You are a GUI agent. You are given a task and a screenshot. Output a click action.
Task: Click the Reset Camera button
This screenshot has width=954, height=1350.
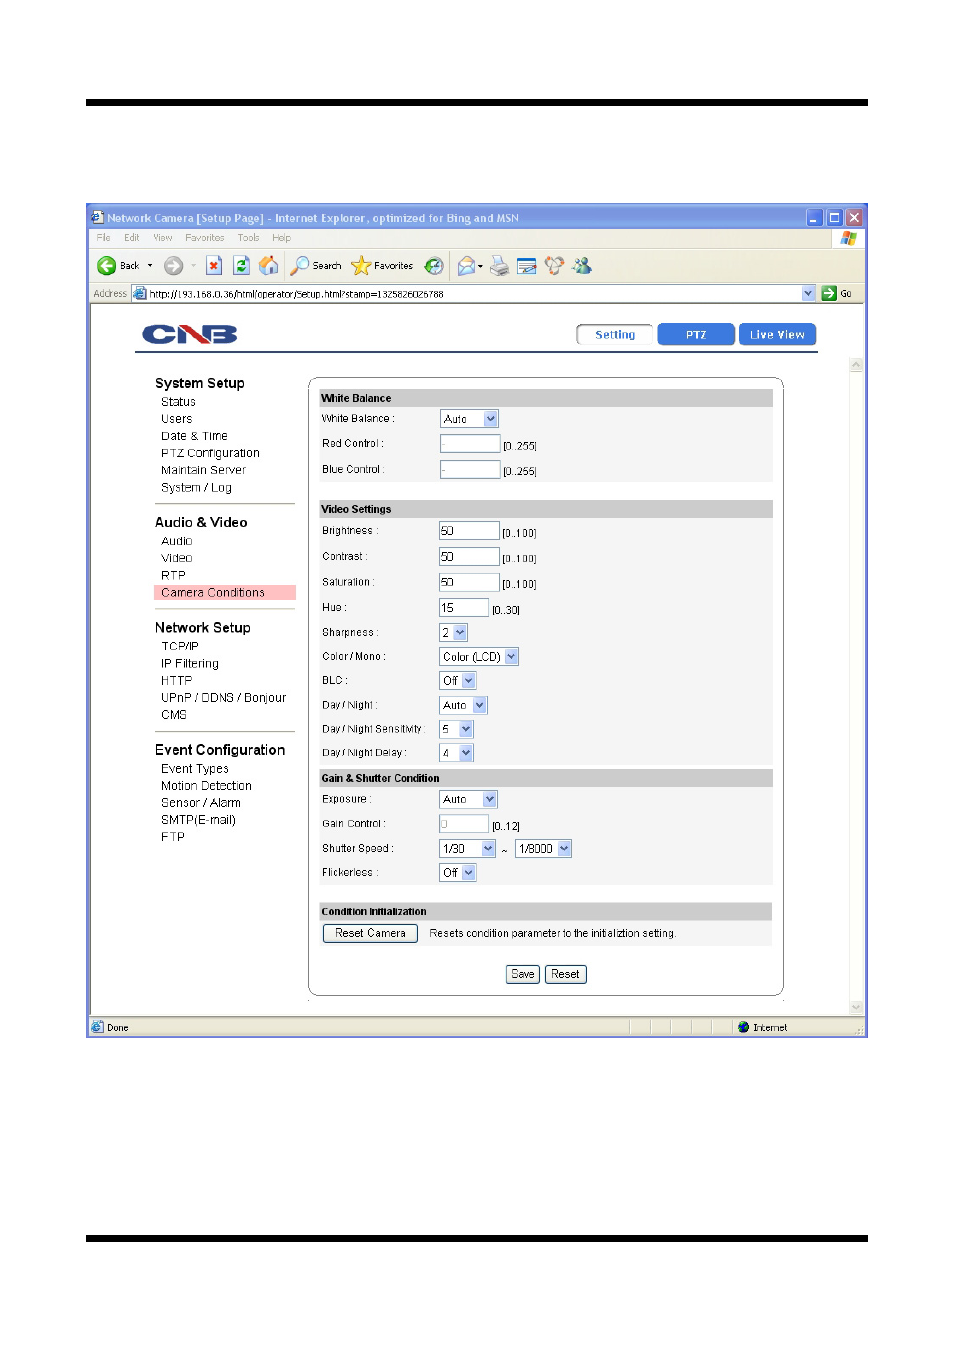[370, 933]
